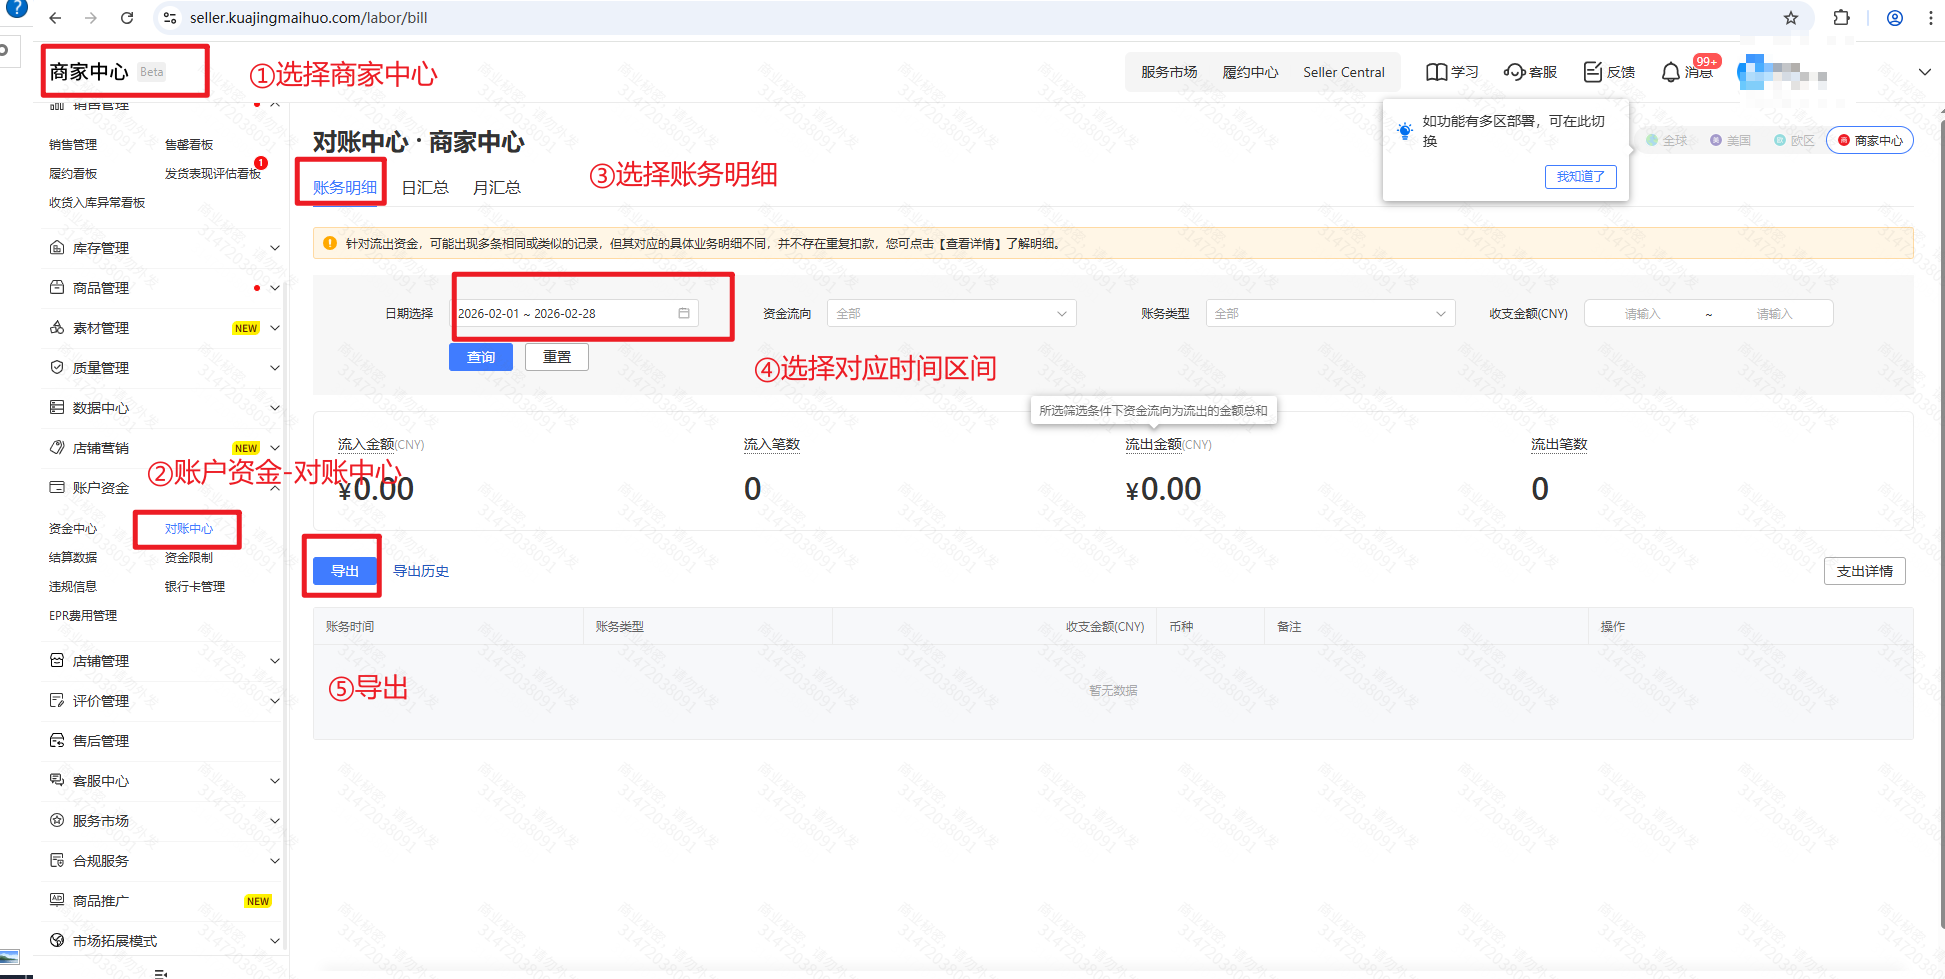The image size is (1945, 979).
Task: Click the blue 导出 button
Action: click(x=345, y=571)
